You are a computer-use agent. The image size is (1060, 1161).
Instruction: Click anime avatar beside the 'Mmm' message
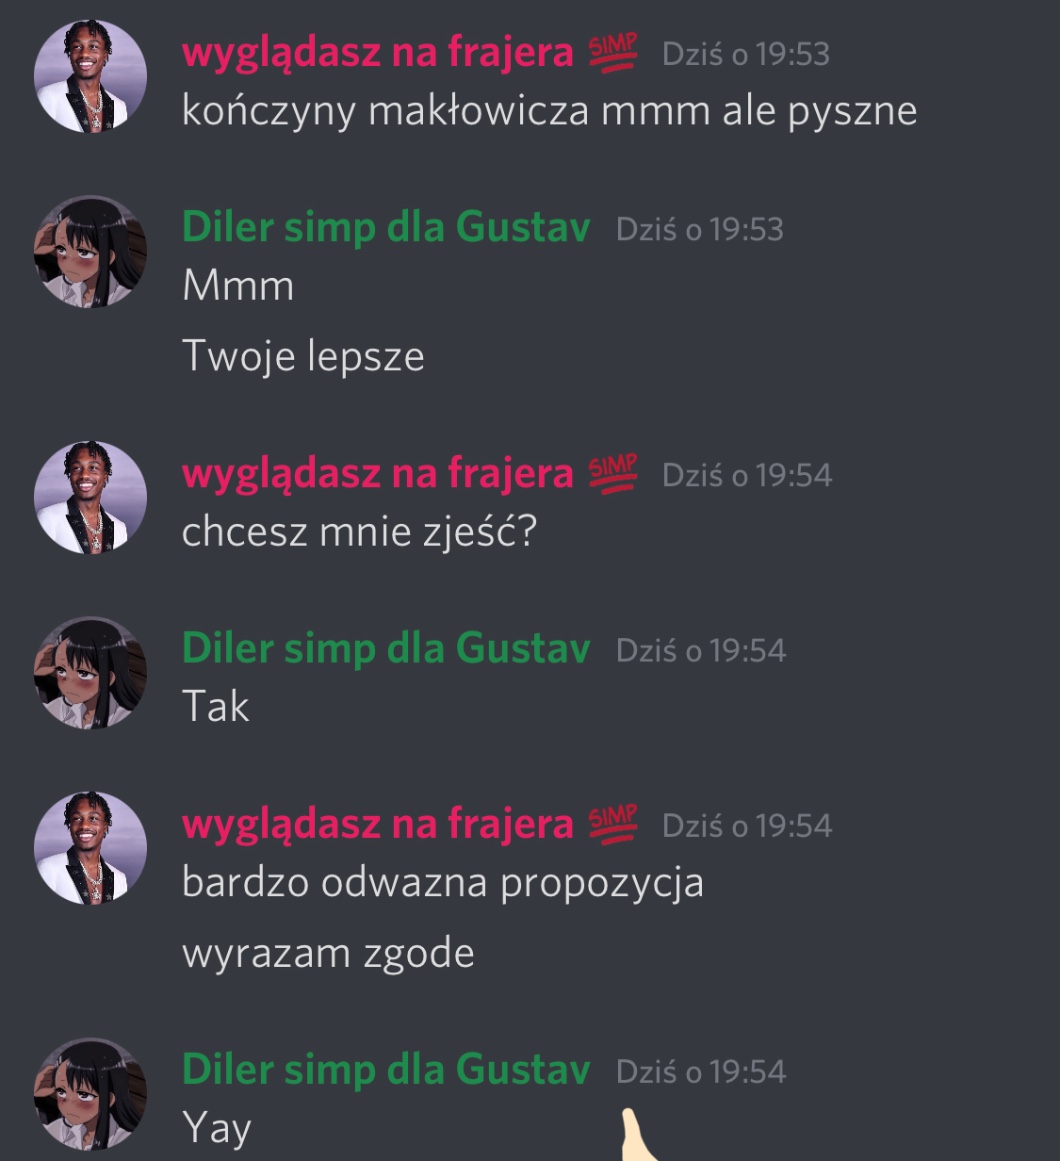pos(90,252)
